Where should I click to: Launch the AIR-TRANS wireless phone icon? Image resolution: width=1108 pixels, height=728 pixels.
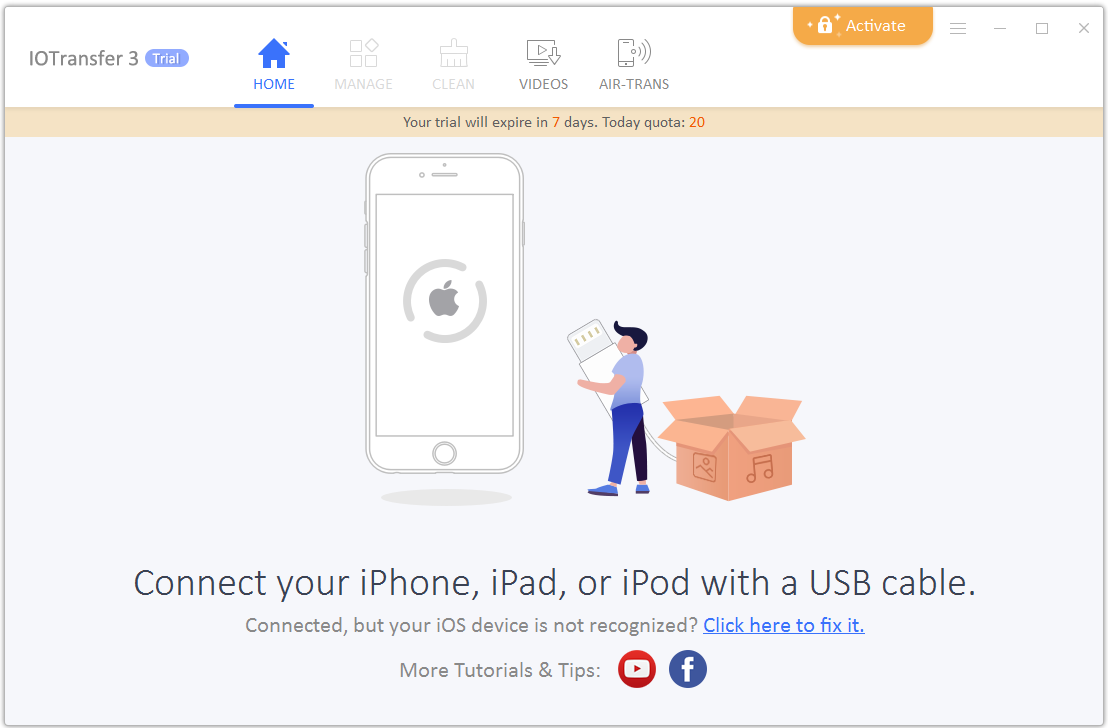coord(634,53)
